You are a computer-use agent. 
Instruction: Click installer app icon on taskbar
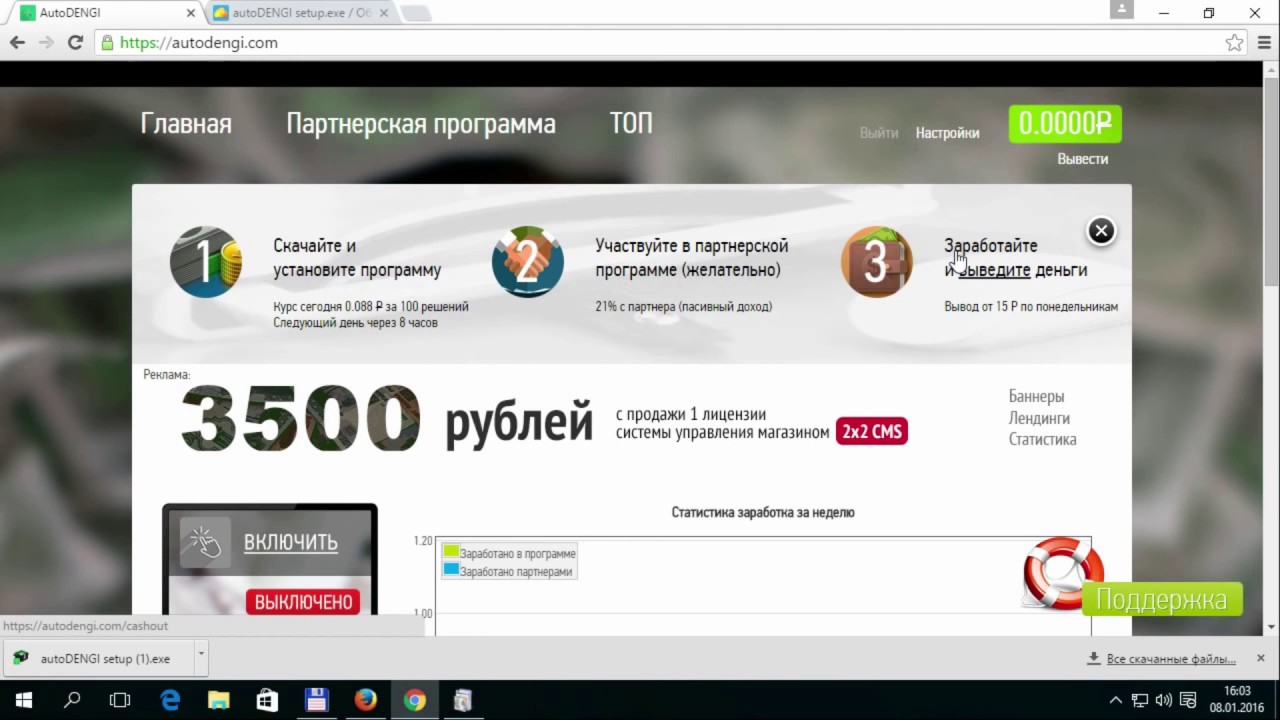coord(462,700)
